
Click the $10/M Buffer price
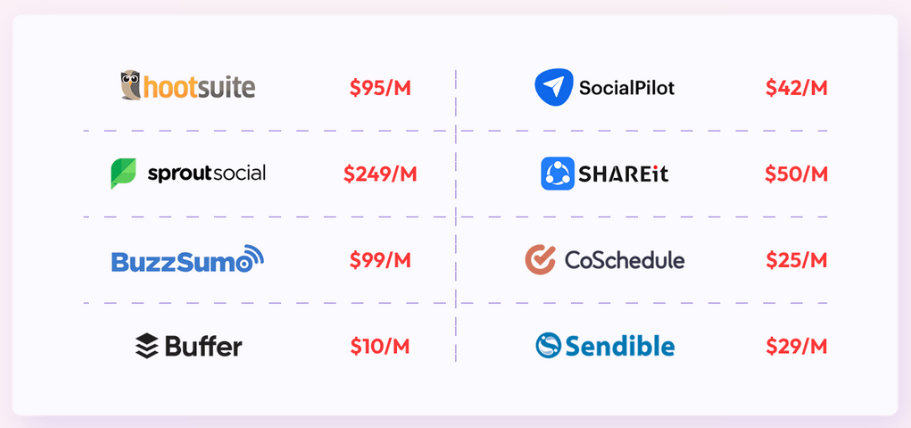click(x=380, y=346)
